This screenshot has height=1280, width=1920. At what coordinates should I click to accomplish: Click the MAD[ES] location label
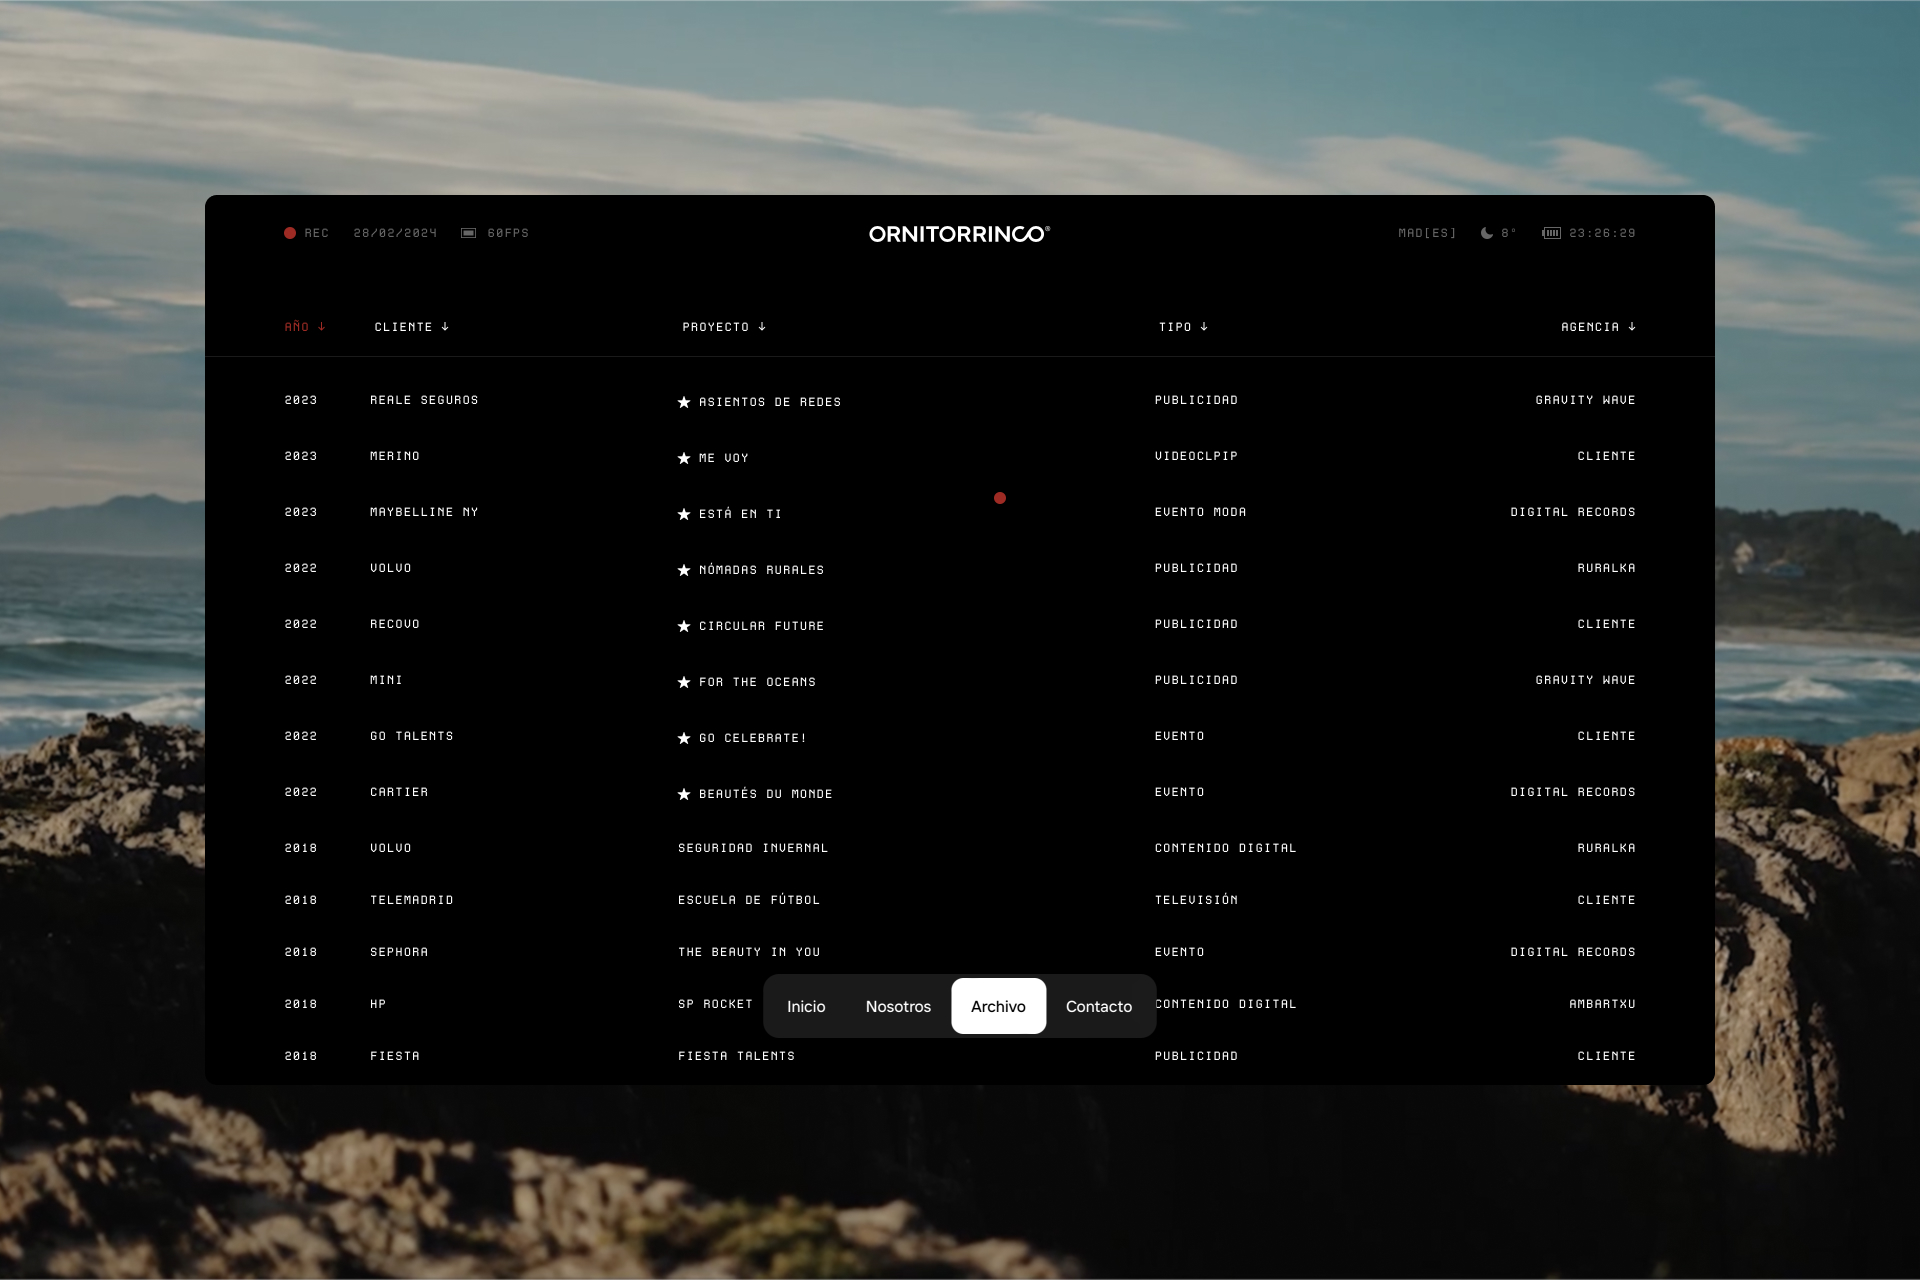[x=1427, y=233]
